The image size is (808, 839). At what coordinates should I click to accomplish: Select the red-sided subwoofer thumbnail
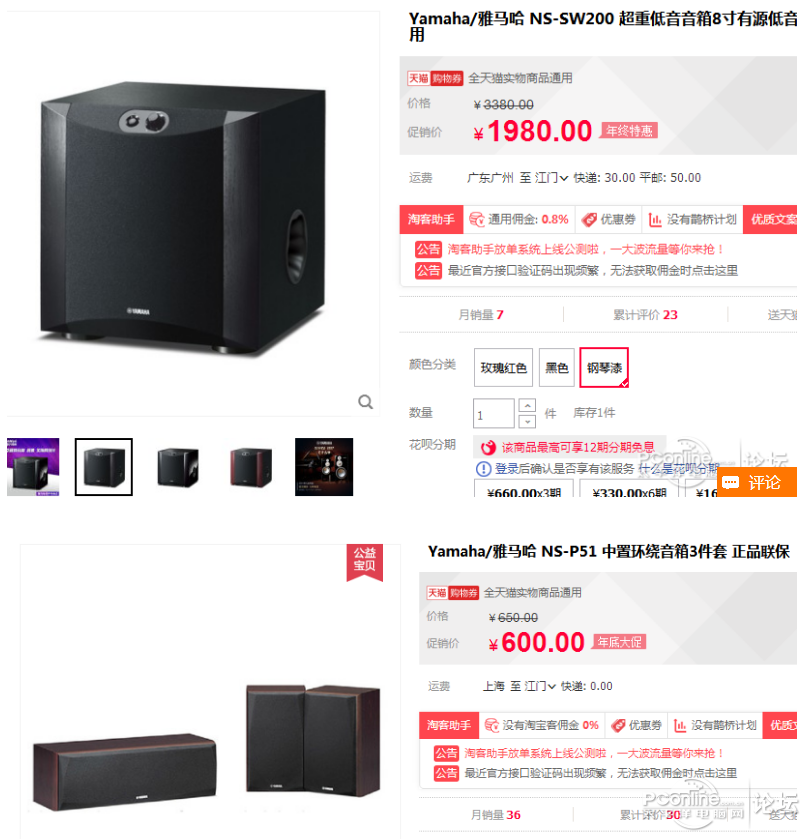tap(251, 467)
